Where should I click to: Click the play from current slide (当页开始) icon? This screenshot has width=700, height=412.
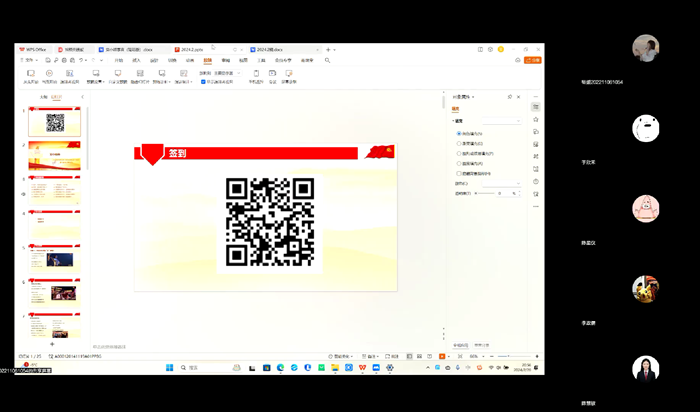(47, 74)
